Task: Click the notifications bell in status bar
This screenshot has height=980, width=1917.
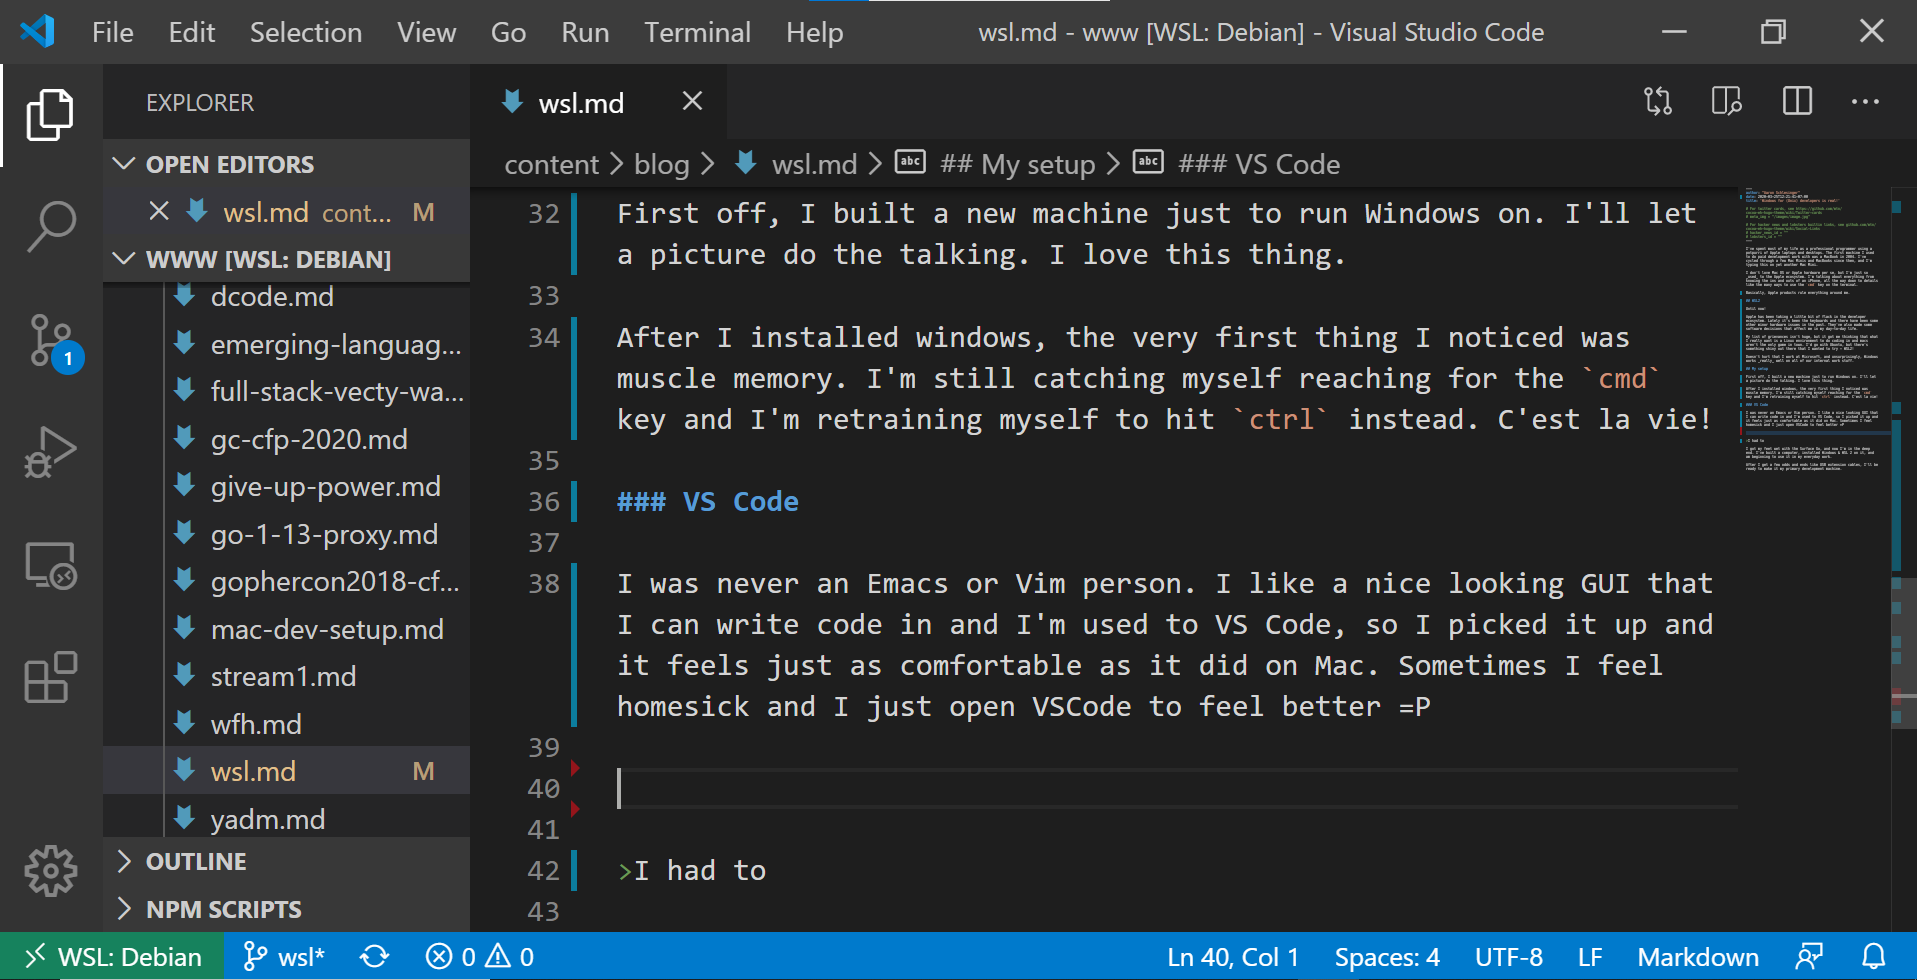Action: coord(1876,956)
